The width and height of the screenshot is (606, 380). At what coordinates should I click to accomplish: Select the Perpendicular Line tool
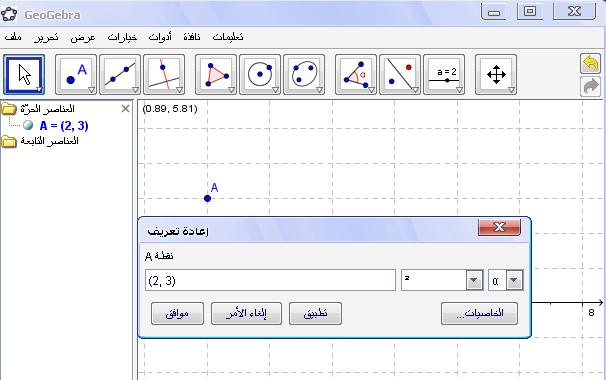click(164, 75)
